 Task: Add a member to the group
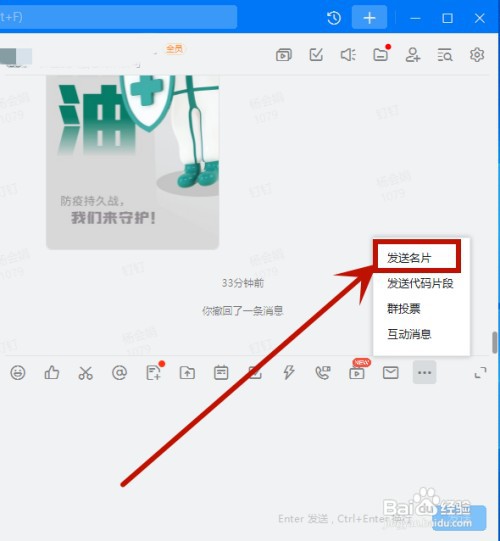(413, 55)
